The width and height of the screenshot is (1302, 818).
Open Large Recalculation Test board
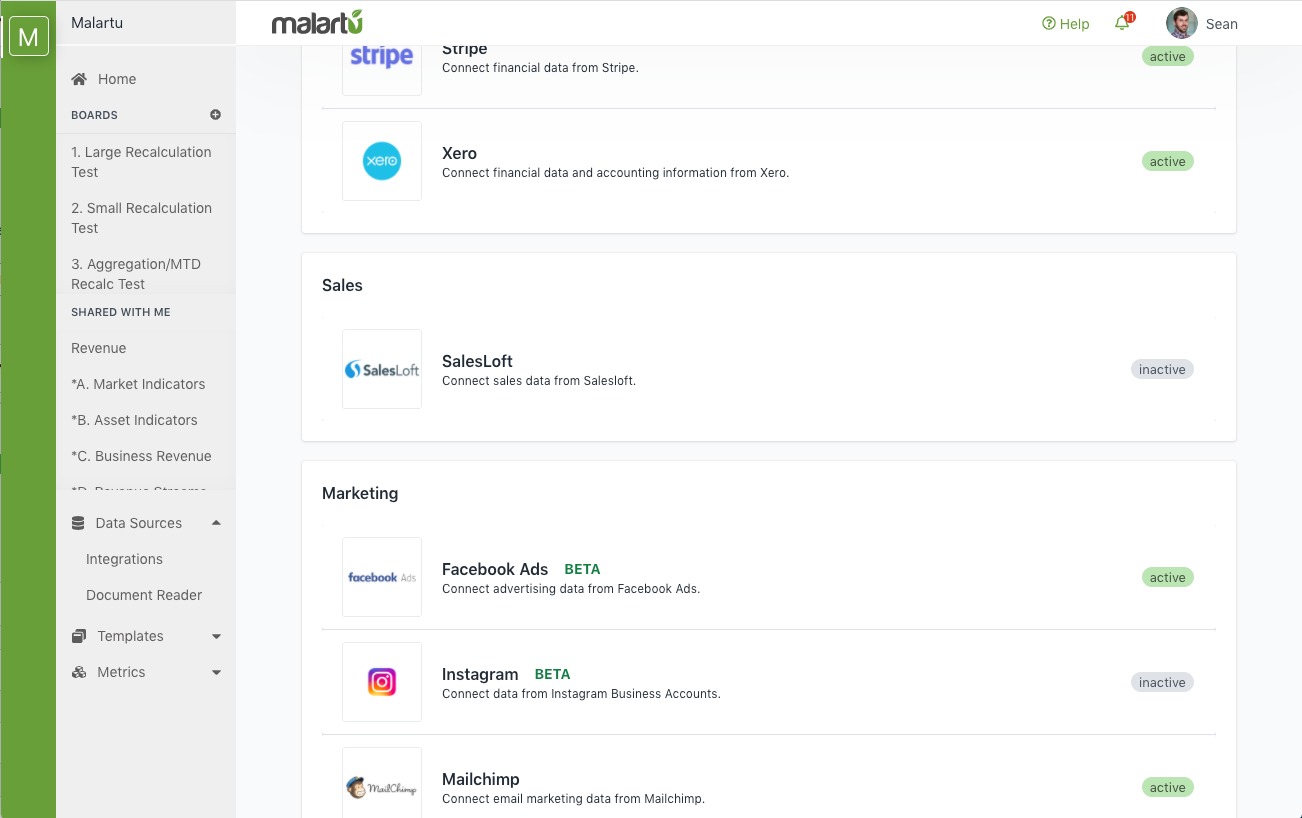coord(141,162)
